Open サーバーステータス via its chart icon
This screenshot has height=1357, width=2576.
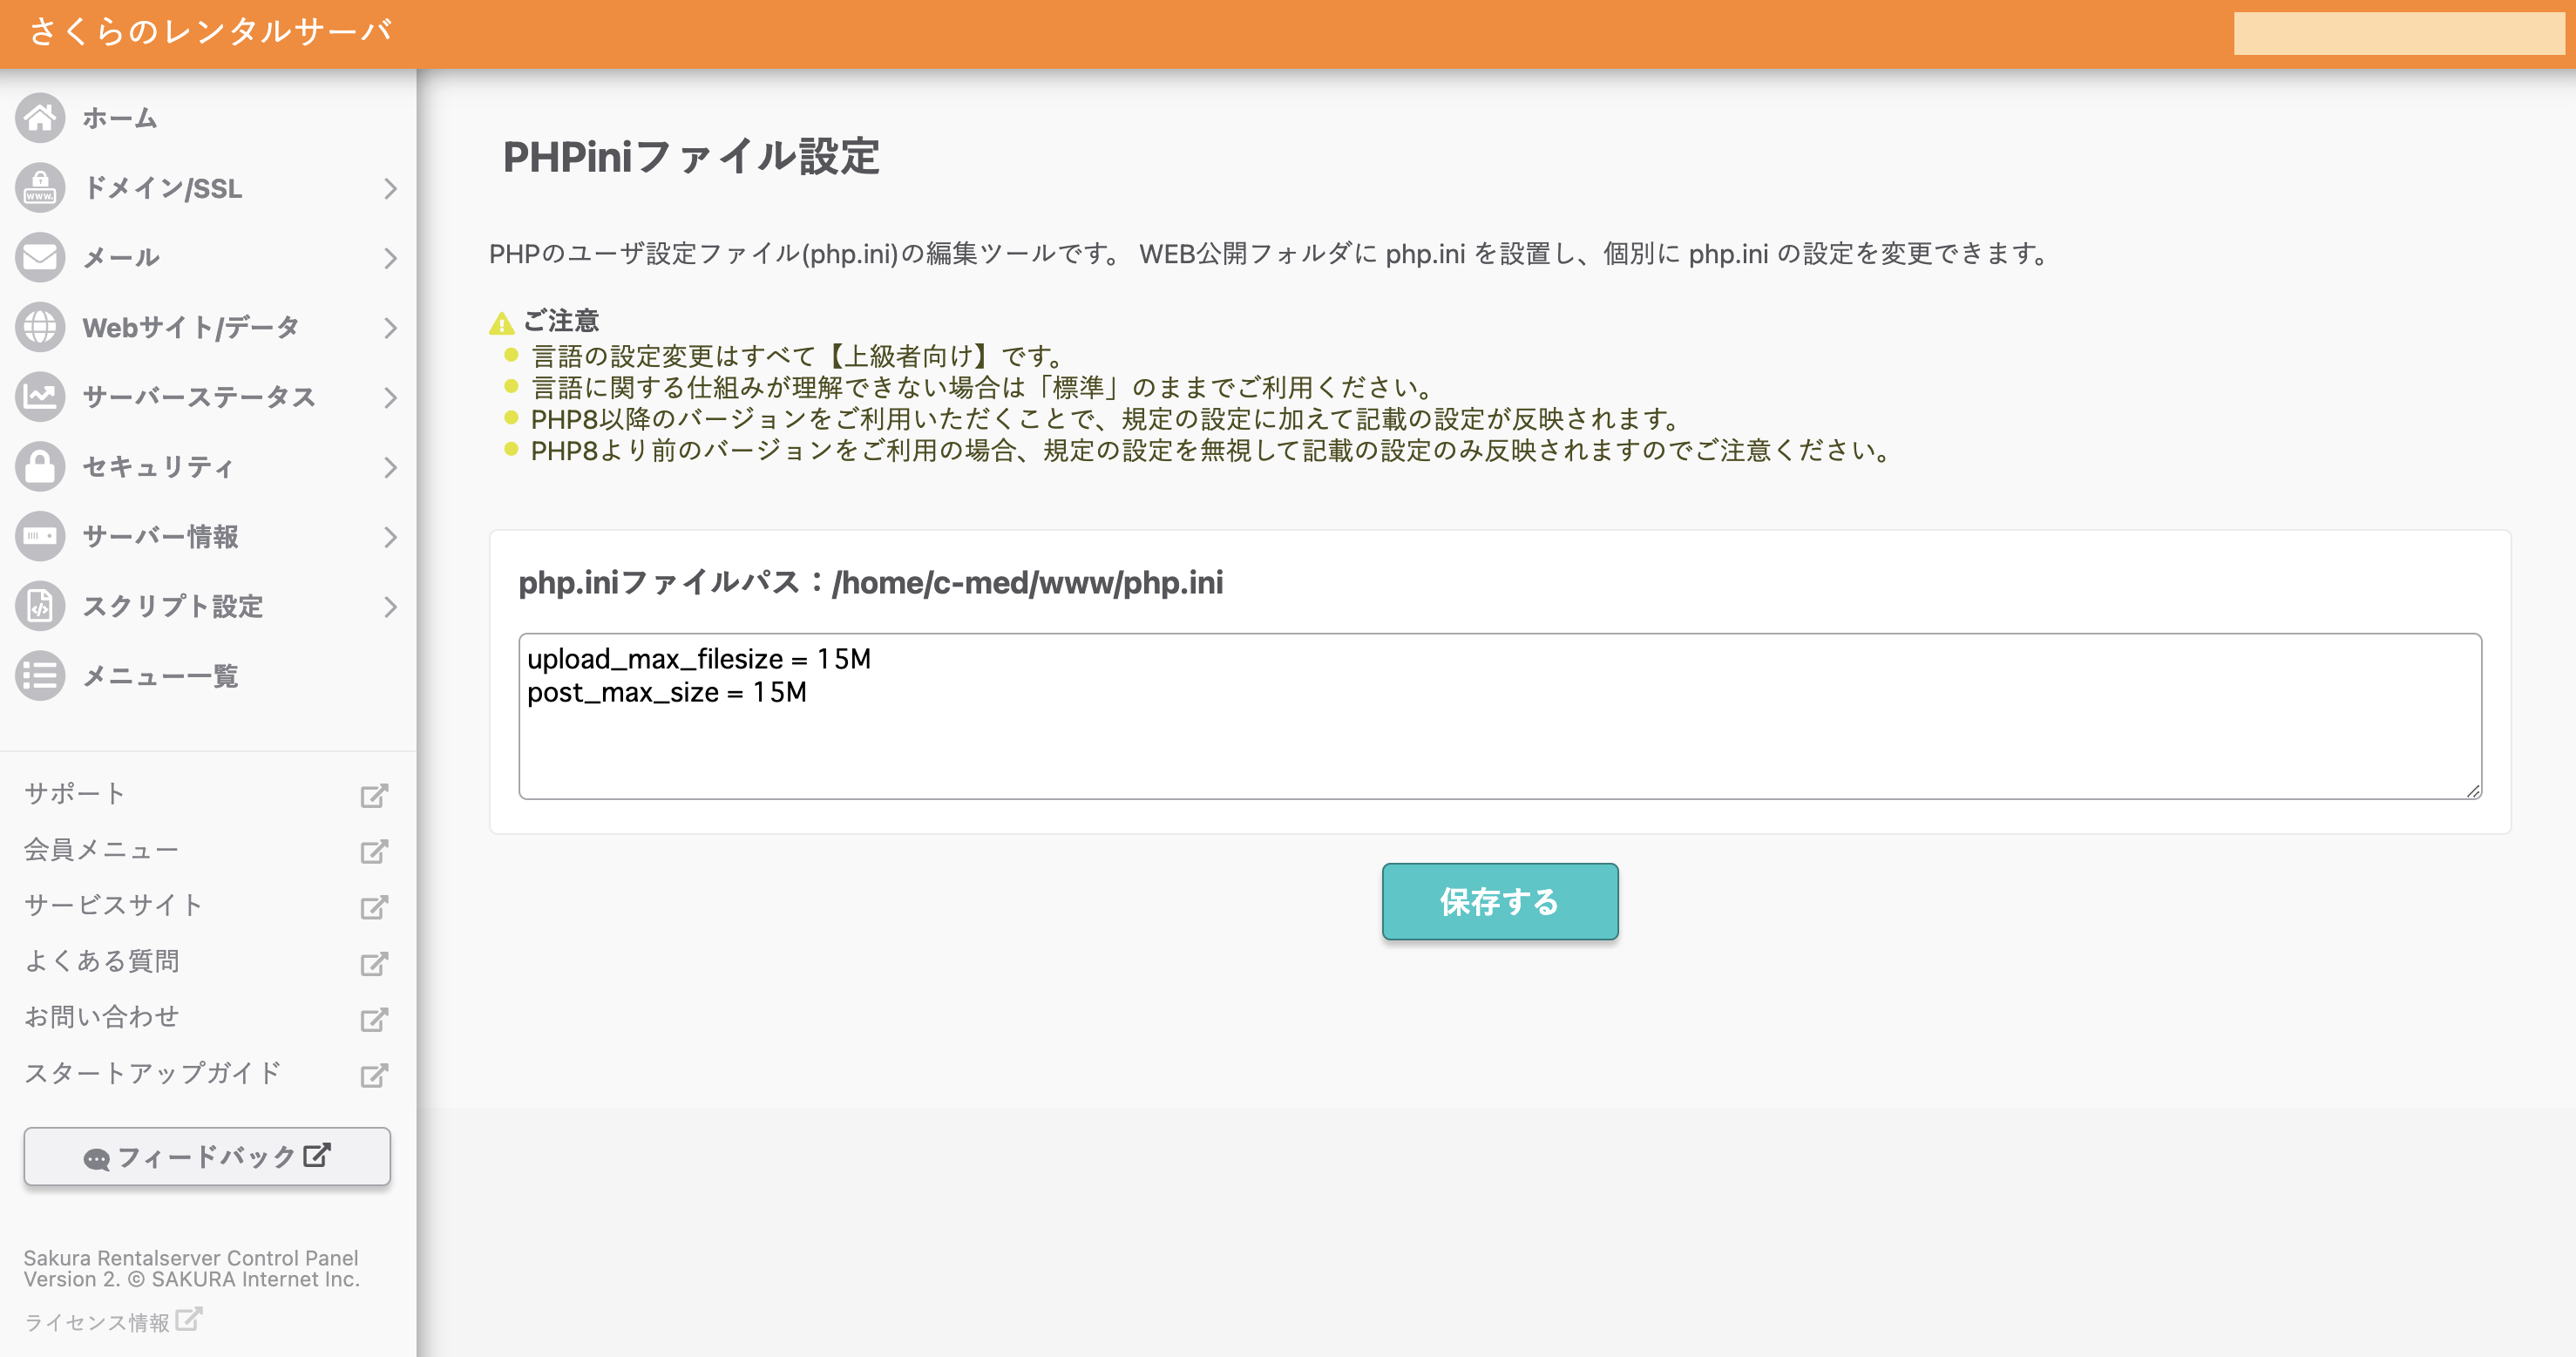click(40, 396)
